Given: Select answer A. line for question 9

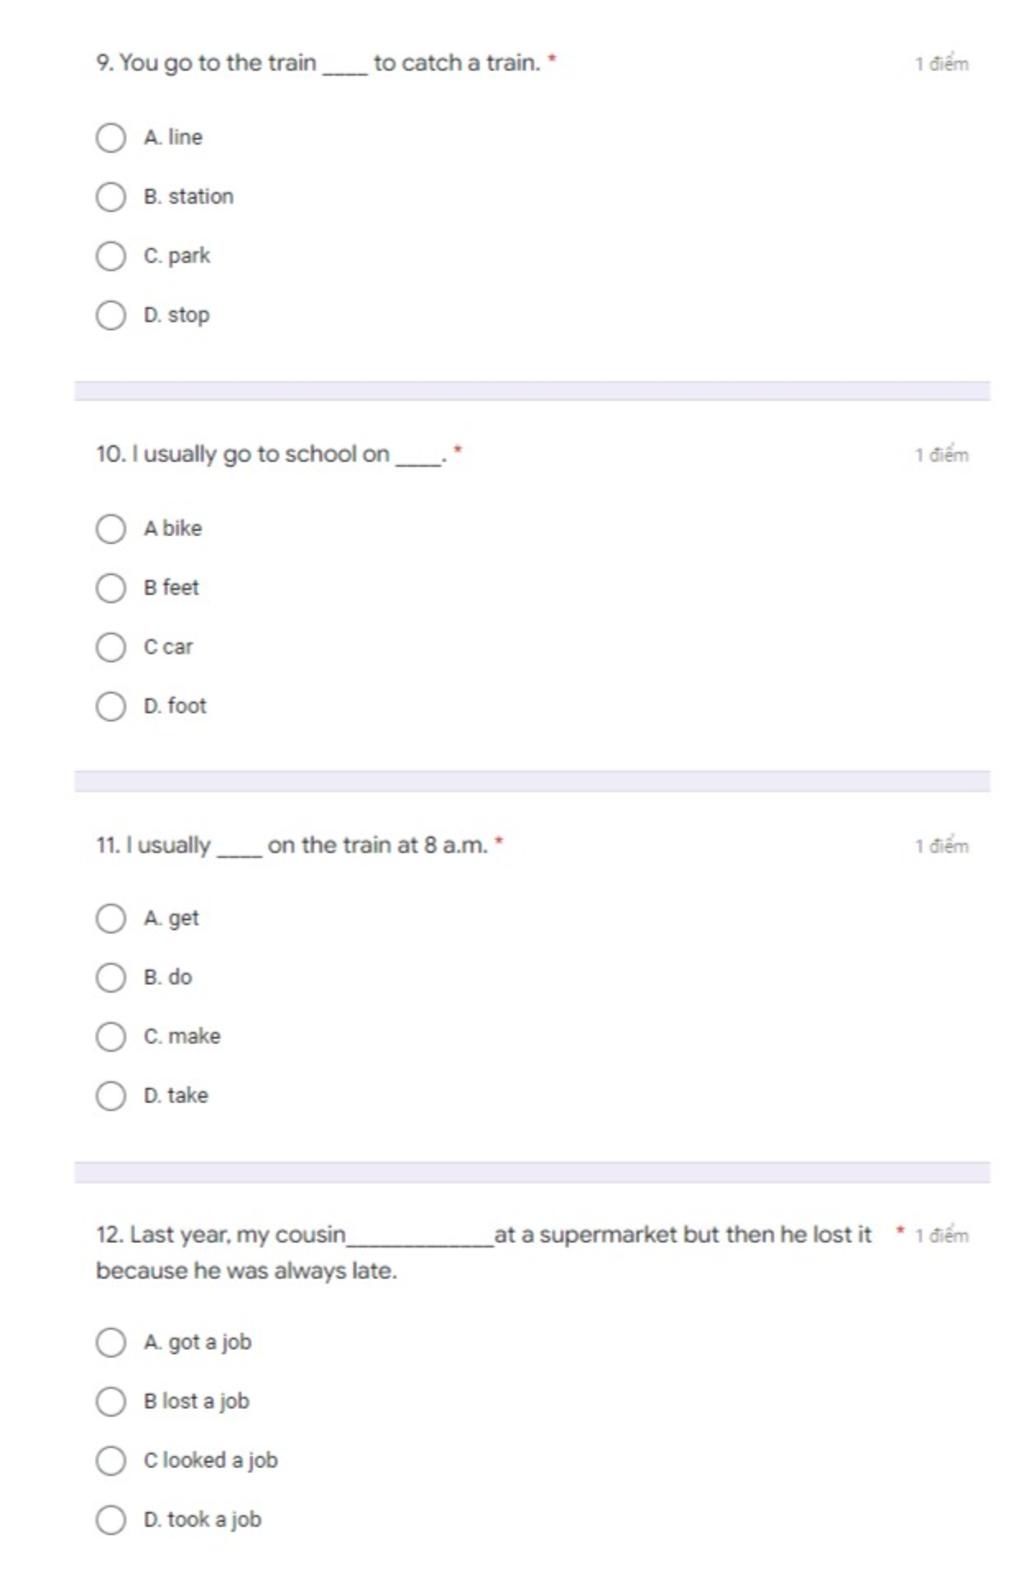Looking at the screenshot, I should click(x=111, y=138).
